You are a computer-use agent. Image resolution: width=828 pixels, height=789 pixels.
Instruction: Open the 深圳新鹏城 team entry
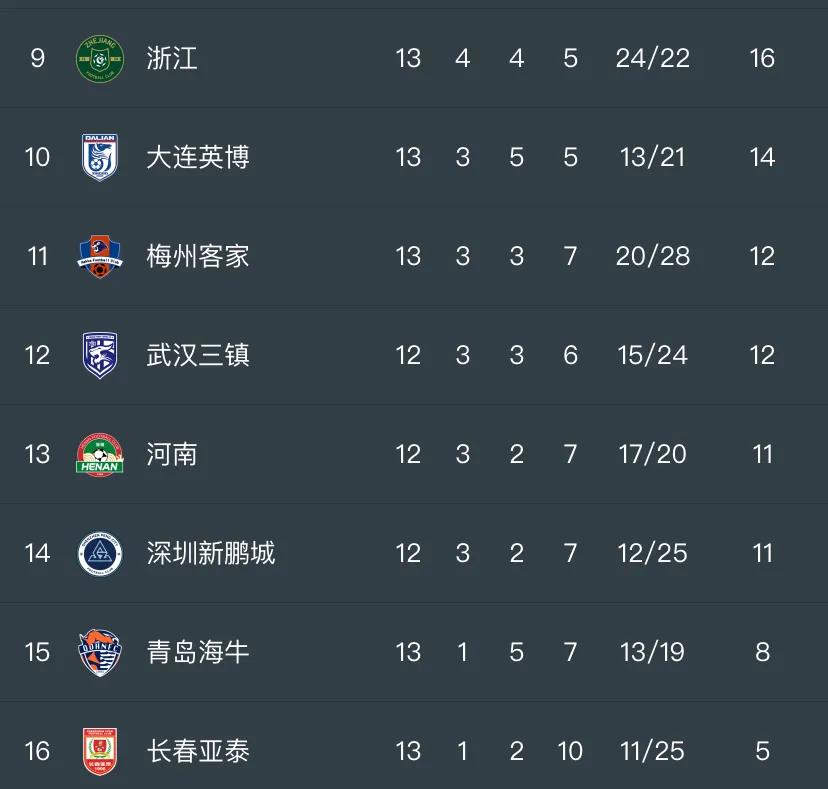pos(211,553)
